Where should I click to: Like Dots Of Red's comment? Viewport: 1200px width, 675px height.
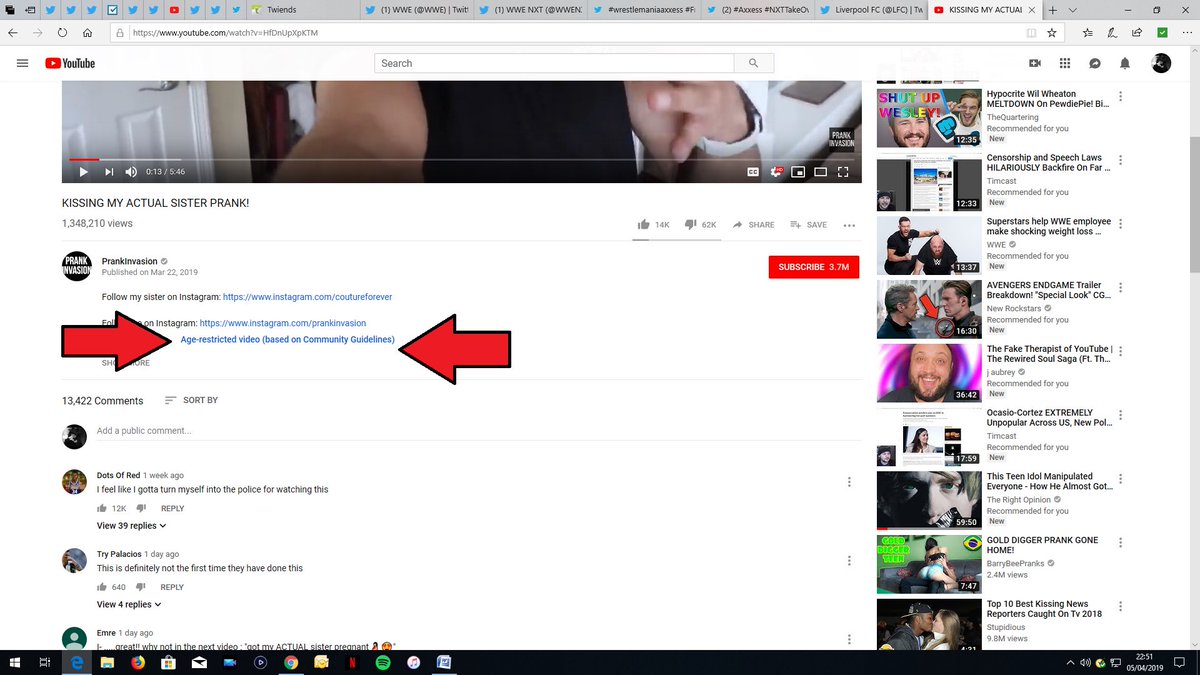coord(102,508)
